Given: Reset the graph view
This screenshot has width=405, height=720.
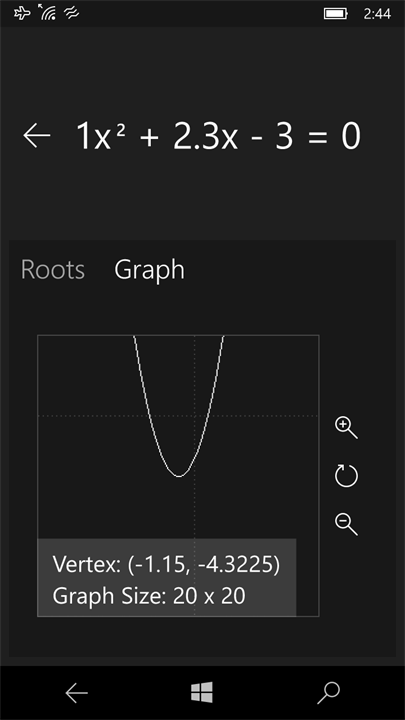Looking at the screenshot, I should point(346,475).
